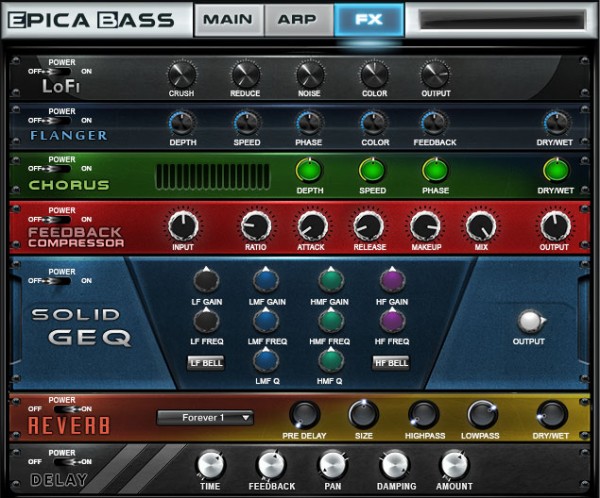Click the Chorus SPEED green knob
This screenshot has height=498, width=600.
tap(372, 170)
